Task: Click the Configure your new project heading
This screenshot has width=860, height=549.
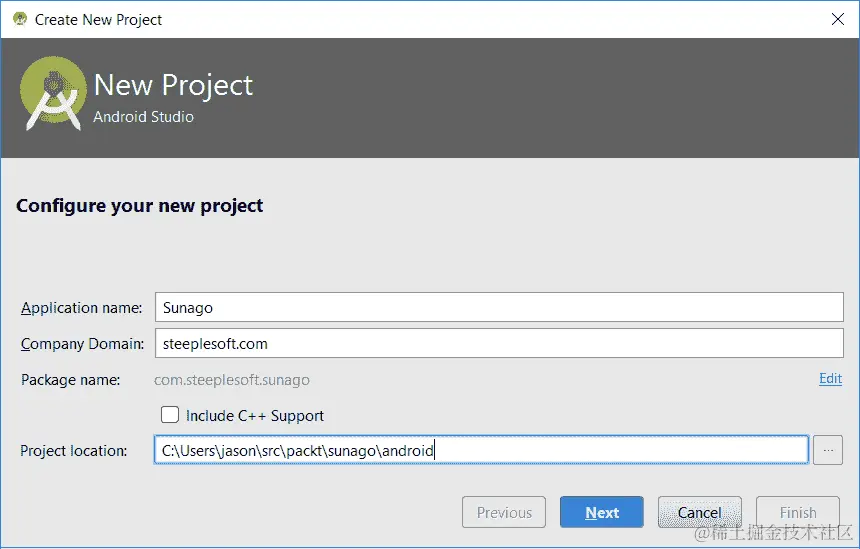Action: click(x=139, y=206)
